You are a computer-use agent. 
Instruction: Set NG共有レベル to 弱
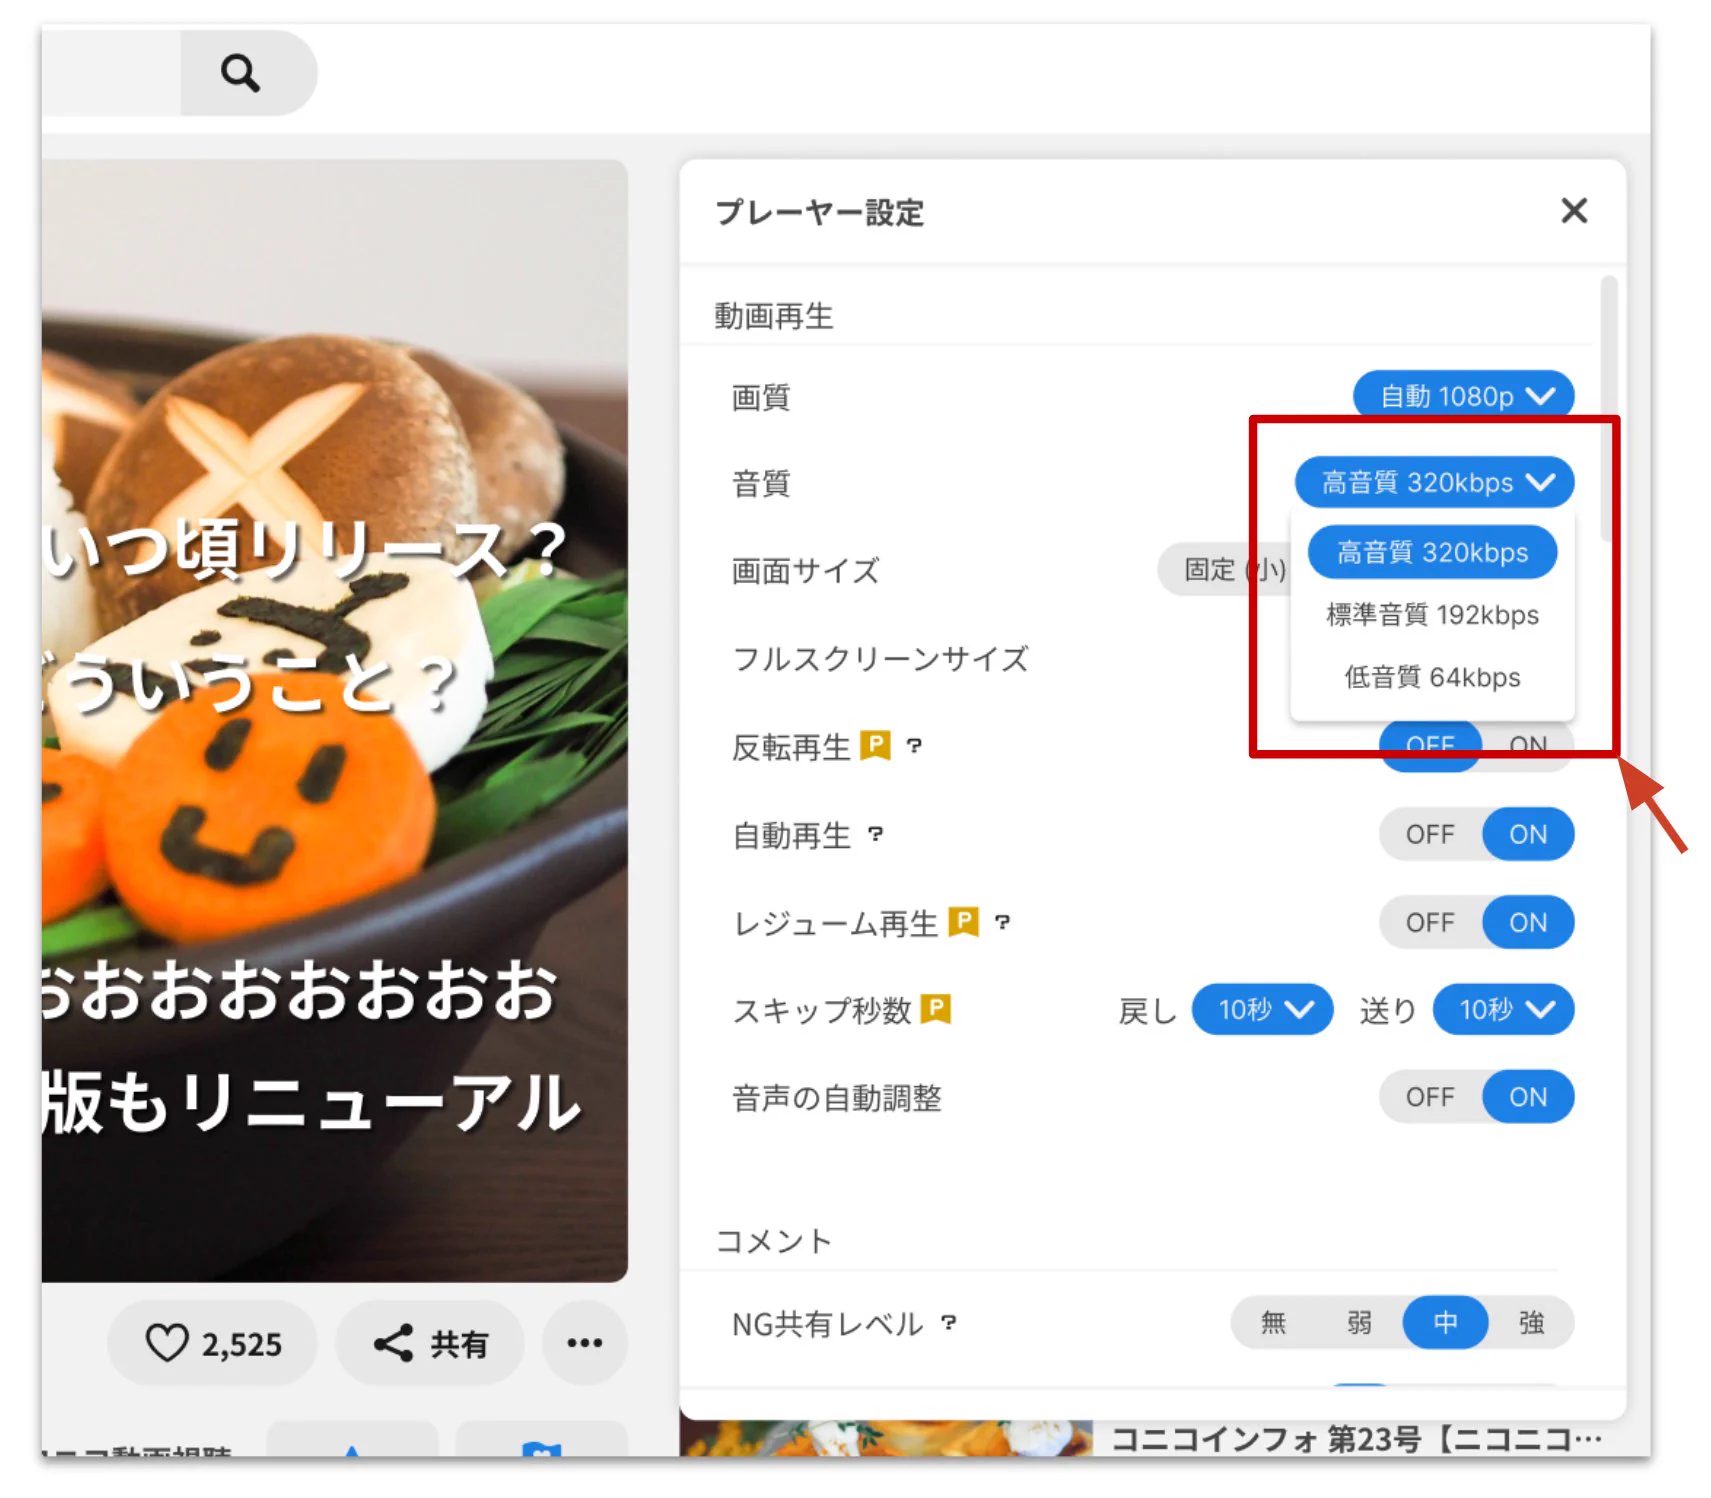[1359, 1323]
